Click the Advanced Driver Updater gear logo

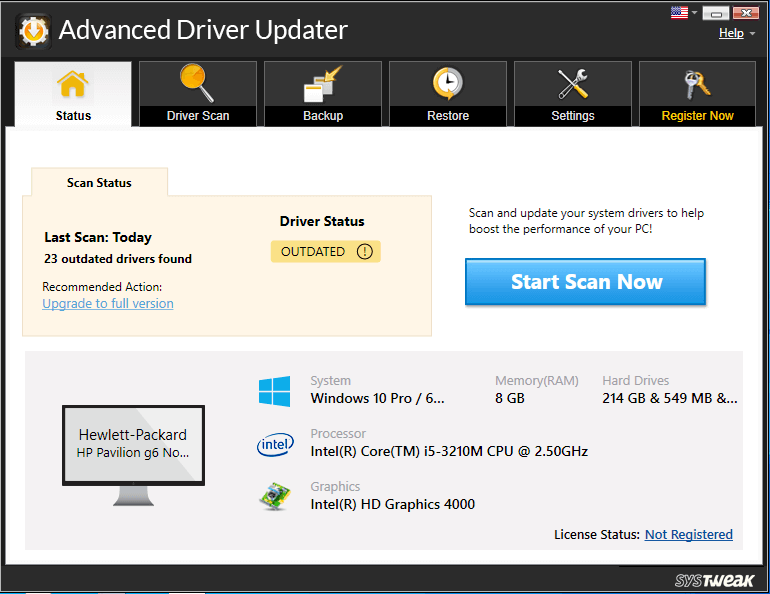pyautogui.click(x=33, y=31)
